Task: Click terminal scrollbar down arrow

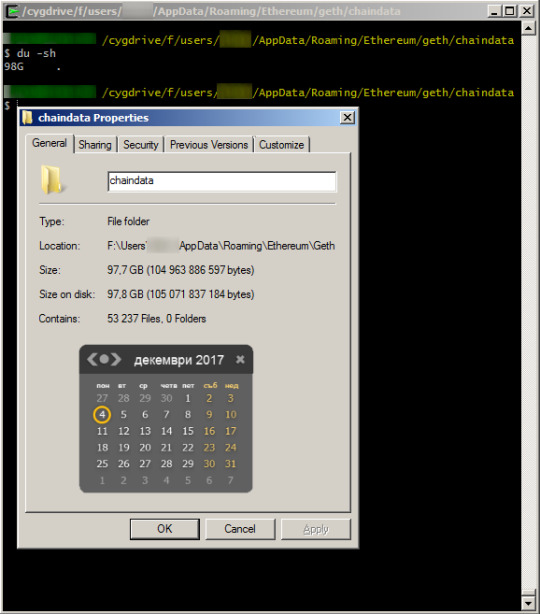Action: 529,603
